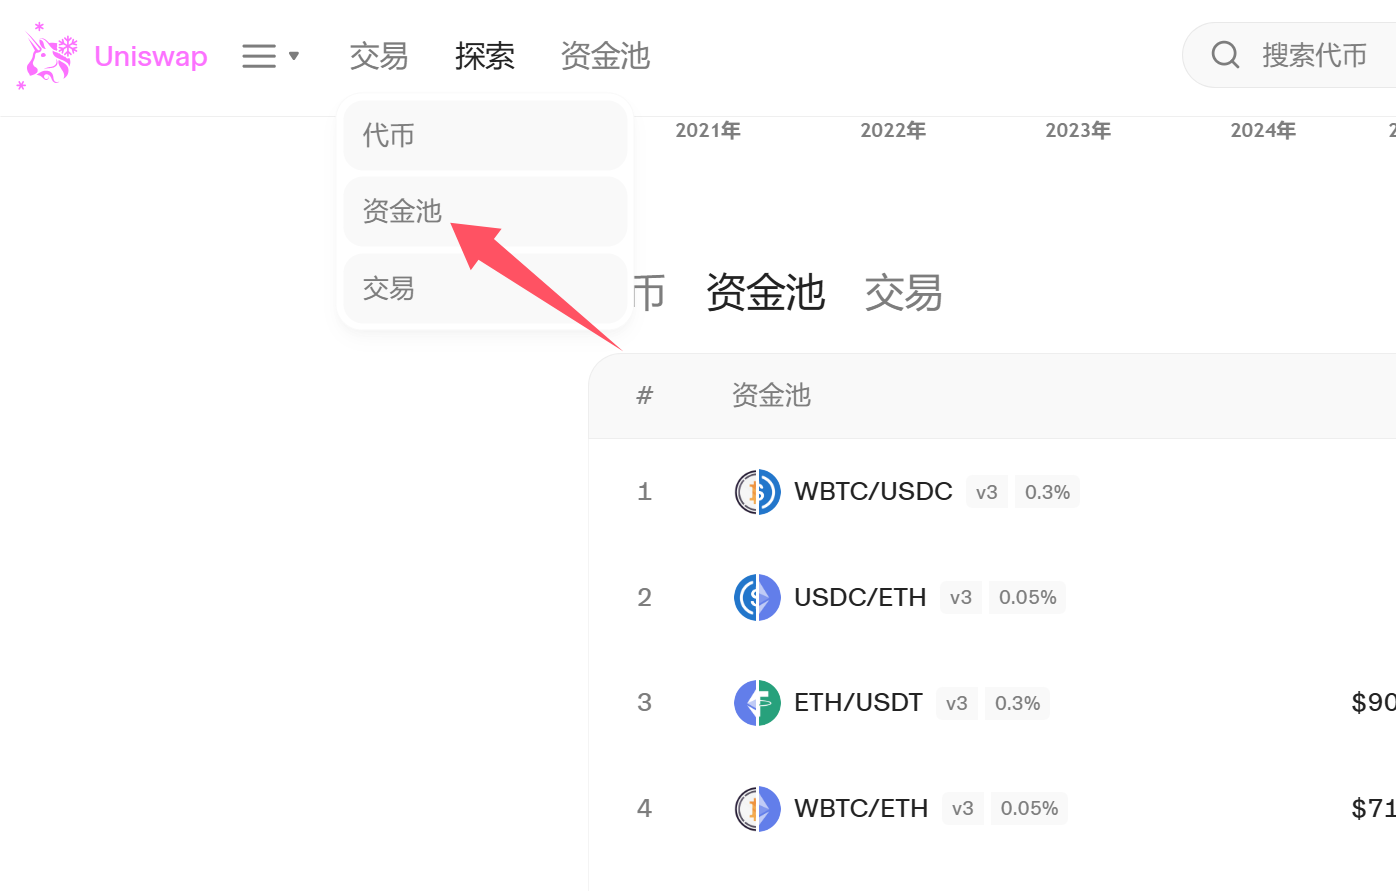Screen dimensions: 1396x891
Task: Go to 资金池 in the top navigation
Action: pyautogui.click(x=606, y=56)
